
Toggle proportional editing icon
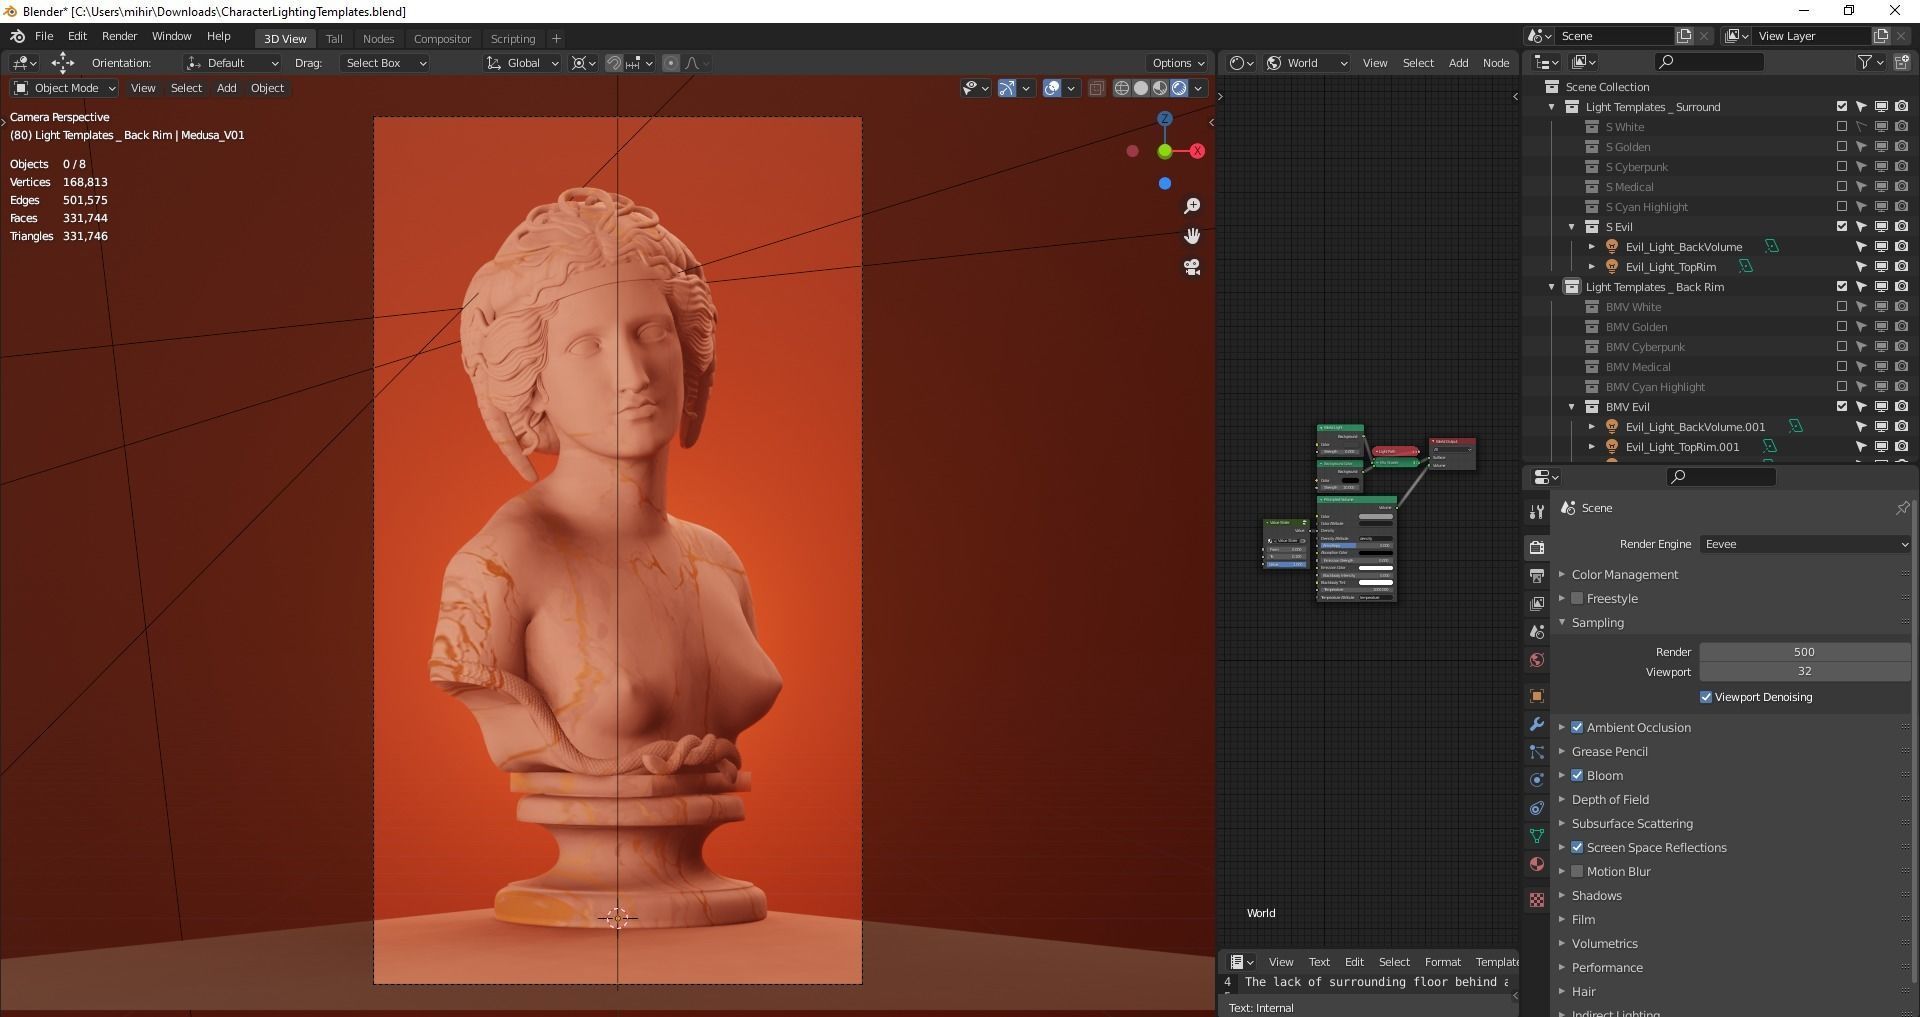[x=671, y=63]
